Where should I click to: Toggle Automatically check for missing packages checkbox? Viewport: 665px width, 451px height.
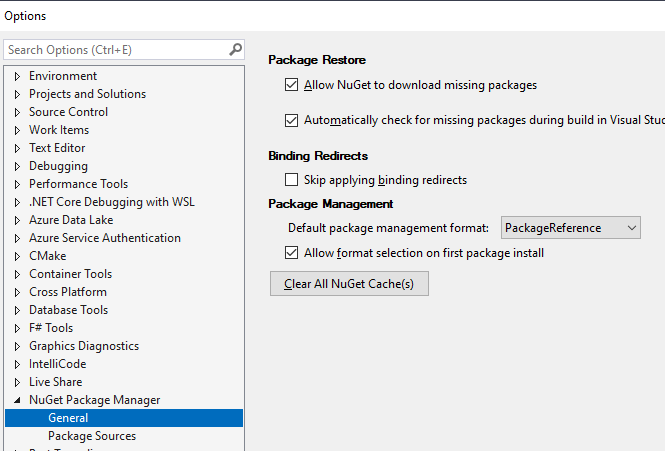coord(291,120)
